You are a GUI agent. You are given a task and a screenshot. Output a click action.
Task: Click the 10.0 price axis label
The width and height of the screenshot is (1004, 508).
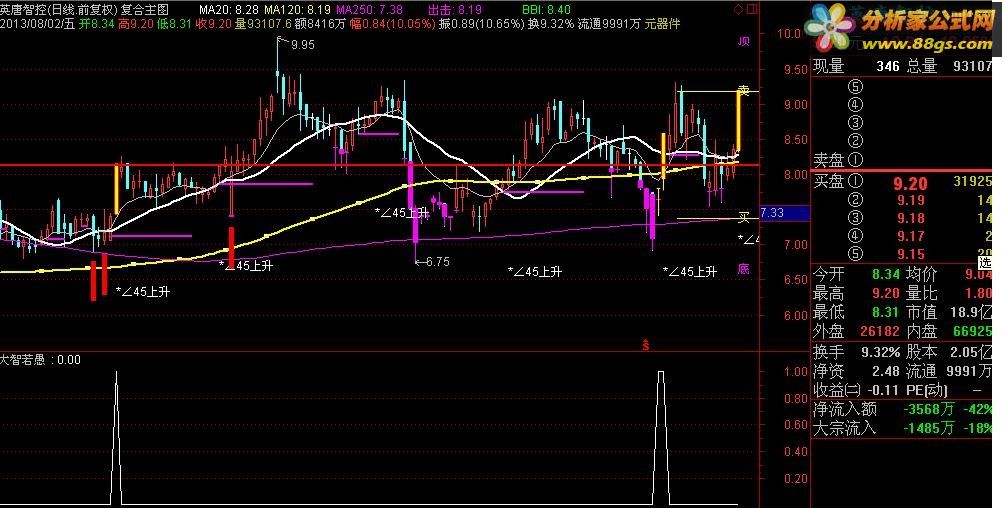click(788, 34)
